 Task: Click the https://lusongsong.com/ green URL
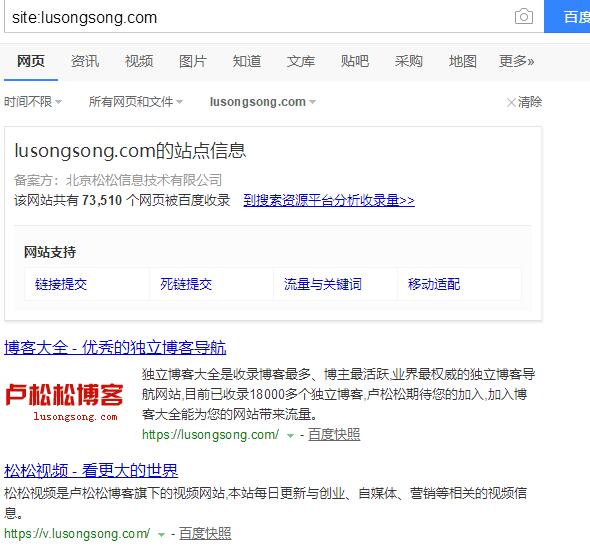pyautogui.click(x=210, y=435)
